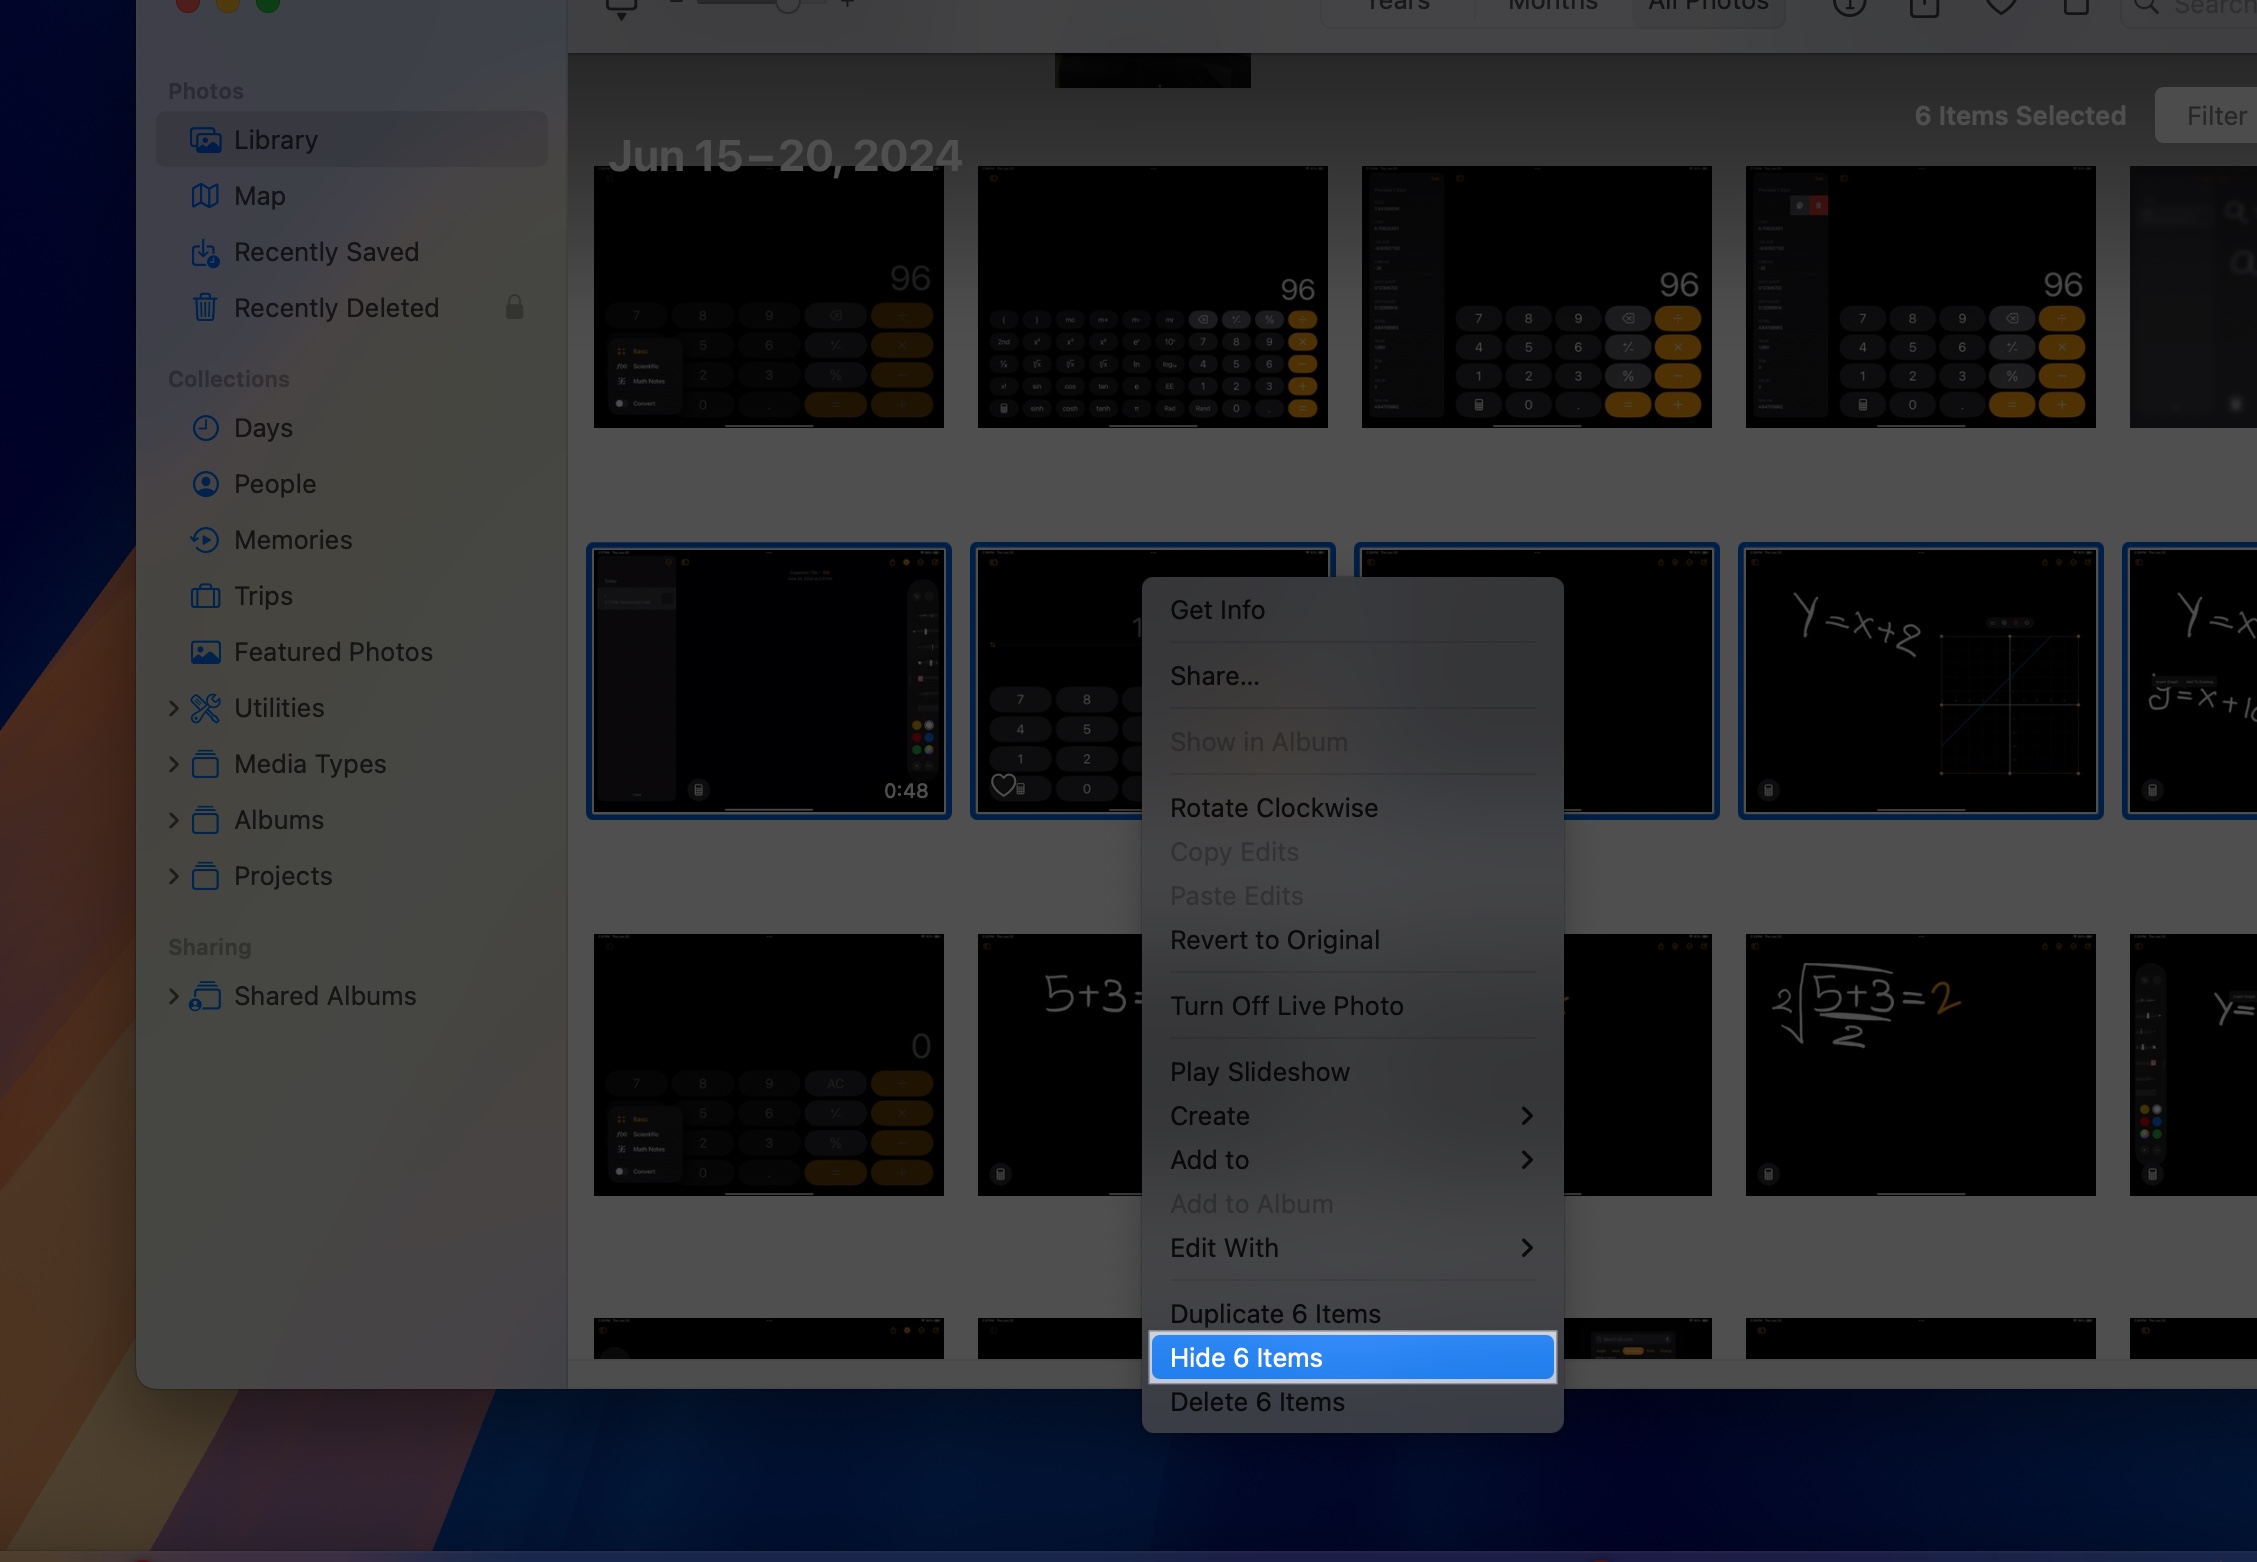Select Turn Off Live Photo in the context menu

[1287, 1005]
